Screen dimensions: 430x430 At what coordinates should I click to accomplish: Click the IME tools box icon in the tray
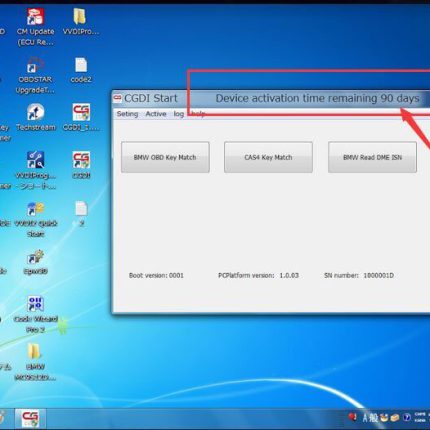395,417
